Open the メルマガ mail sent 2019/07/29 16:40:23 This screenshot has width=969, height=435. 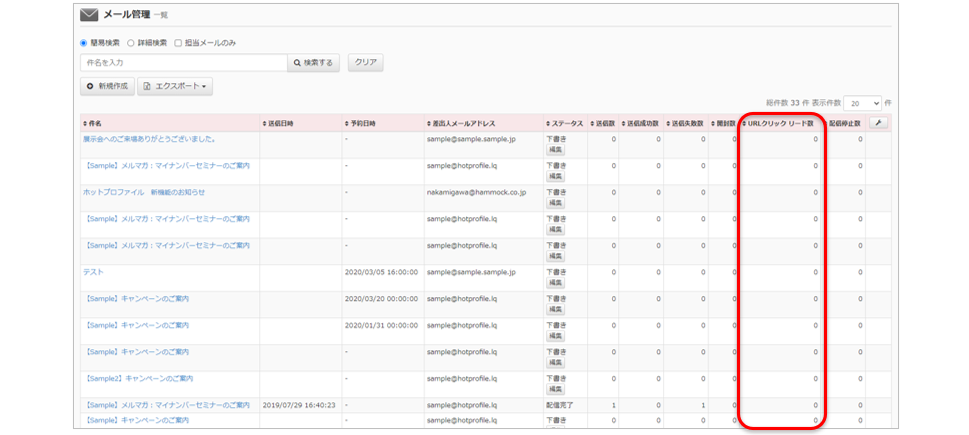click(166, 405)
